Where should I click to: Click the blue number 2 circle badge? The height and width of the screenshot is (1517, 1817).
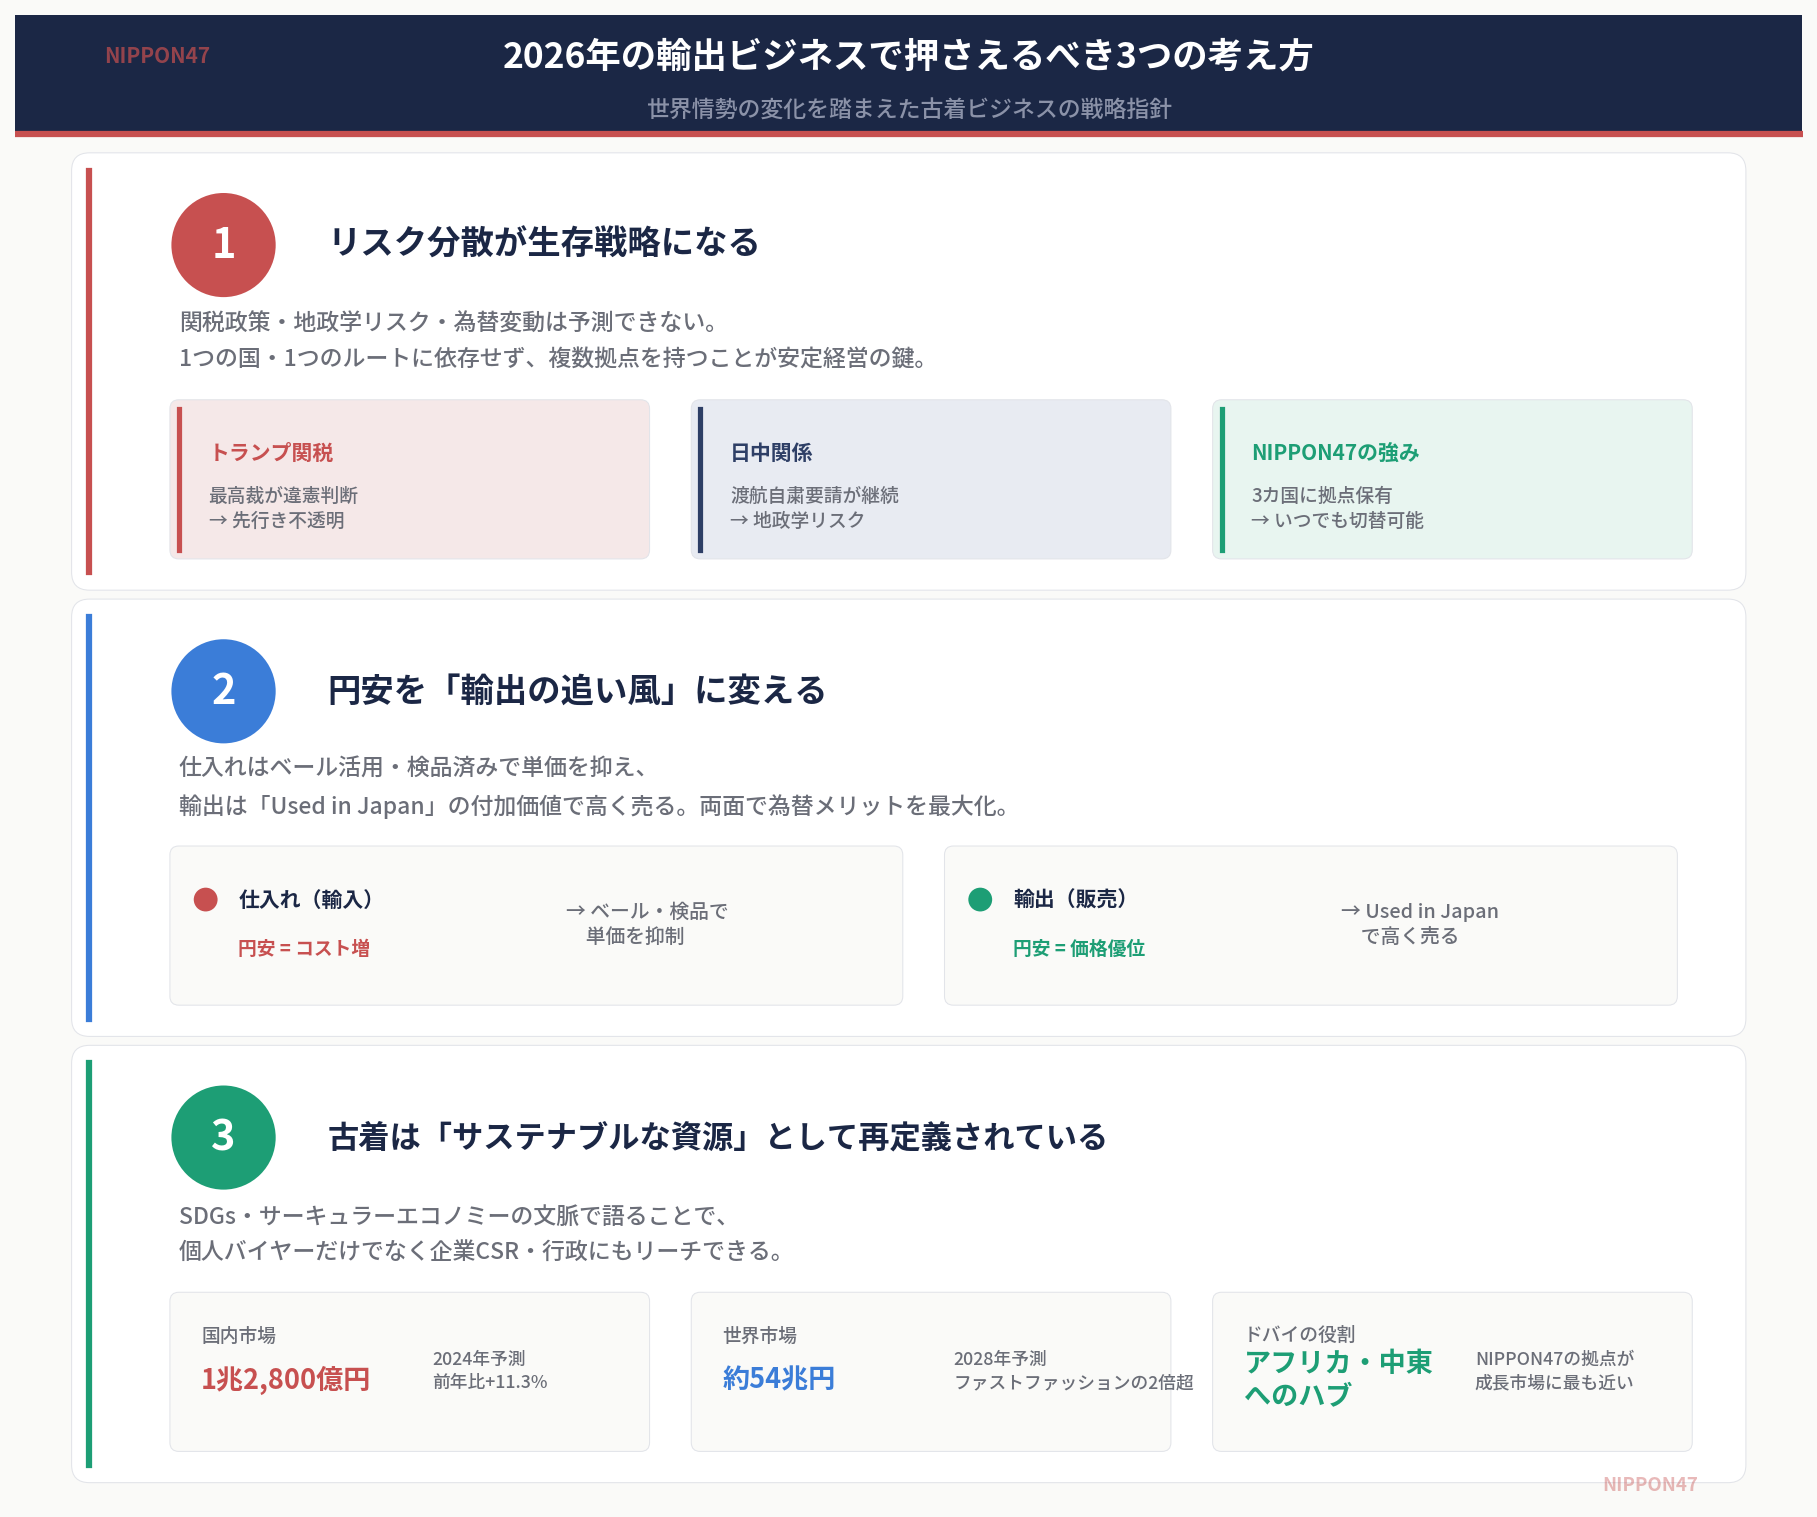click(x=223, y=691)
